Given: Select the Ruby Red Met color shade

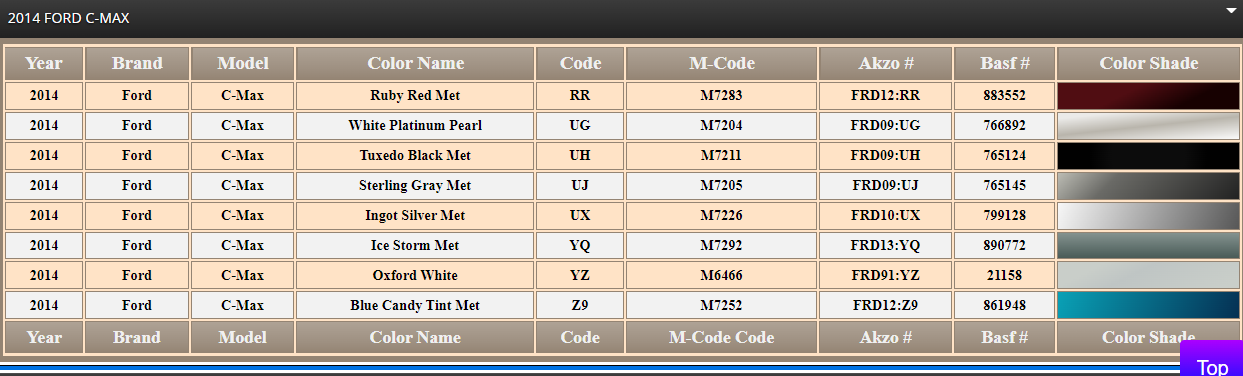Looking at the screenshot, I should click(x=1148, y=96).
